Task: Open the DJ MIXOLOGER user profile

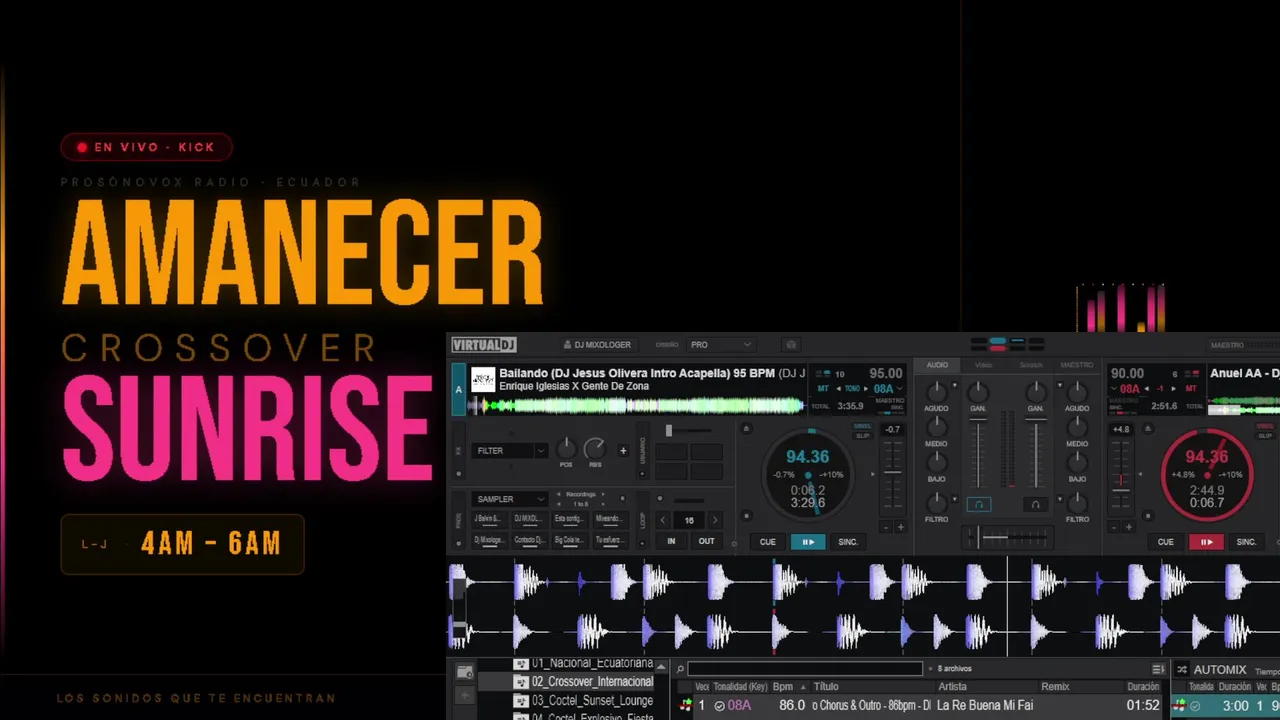Action: tap(597, 345)
